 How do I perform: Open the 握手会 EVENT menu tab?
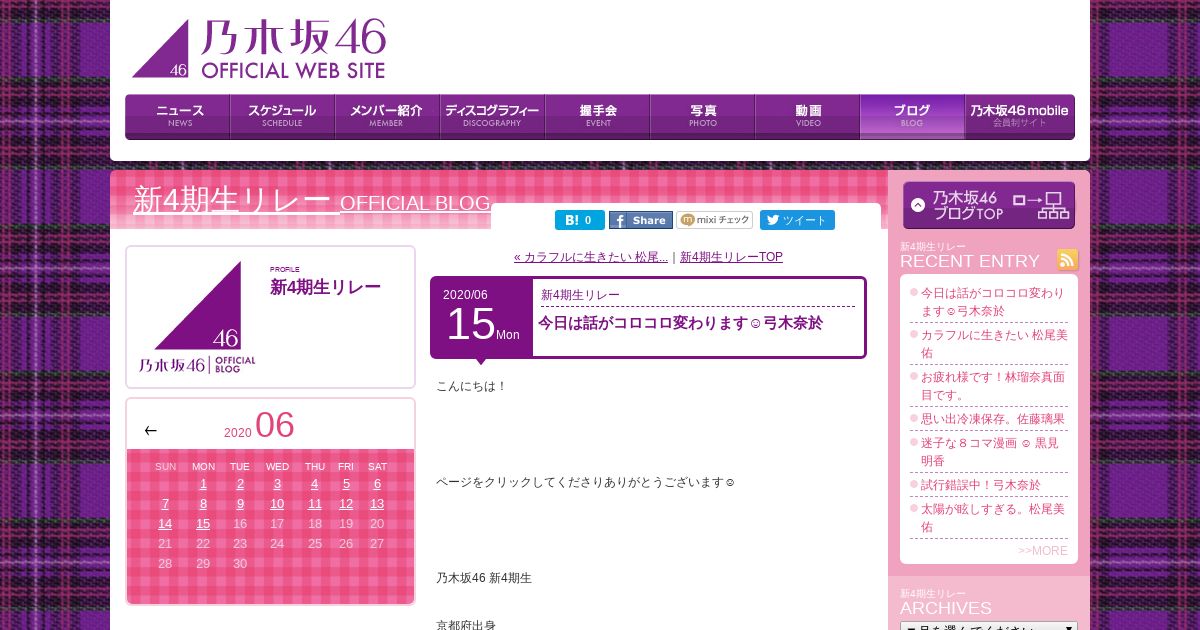[x=597, y=117]
